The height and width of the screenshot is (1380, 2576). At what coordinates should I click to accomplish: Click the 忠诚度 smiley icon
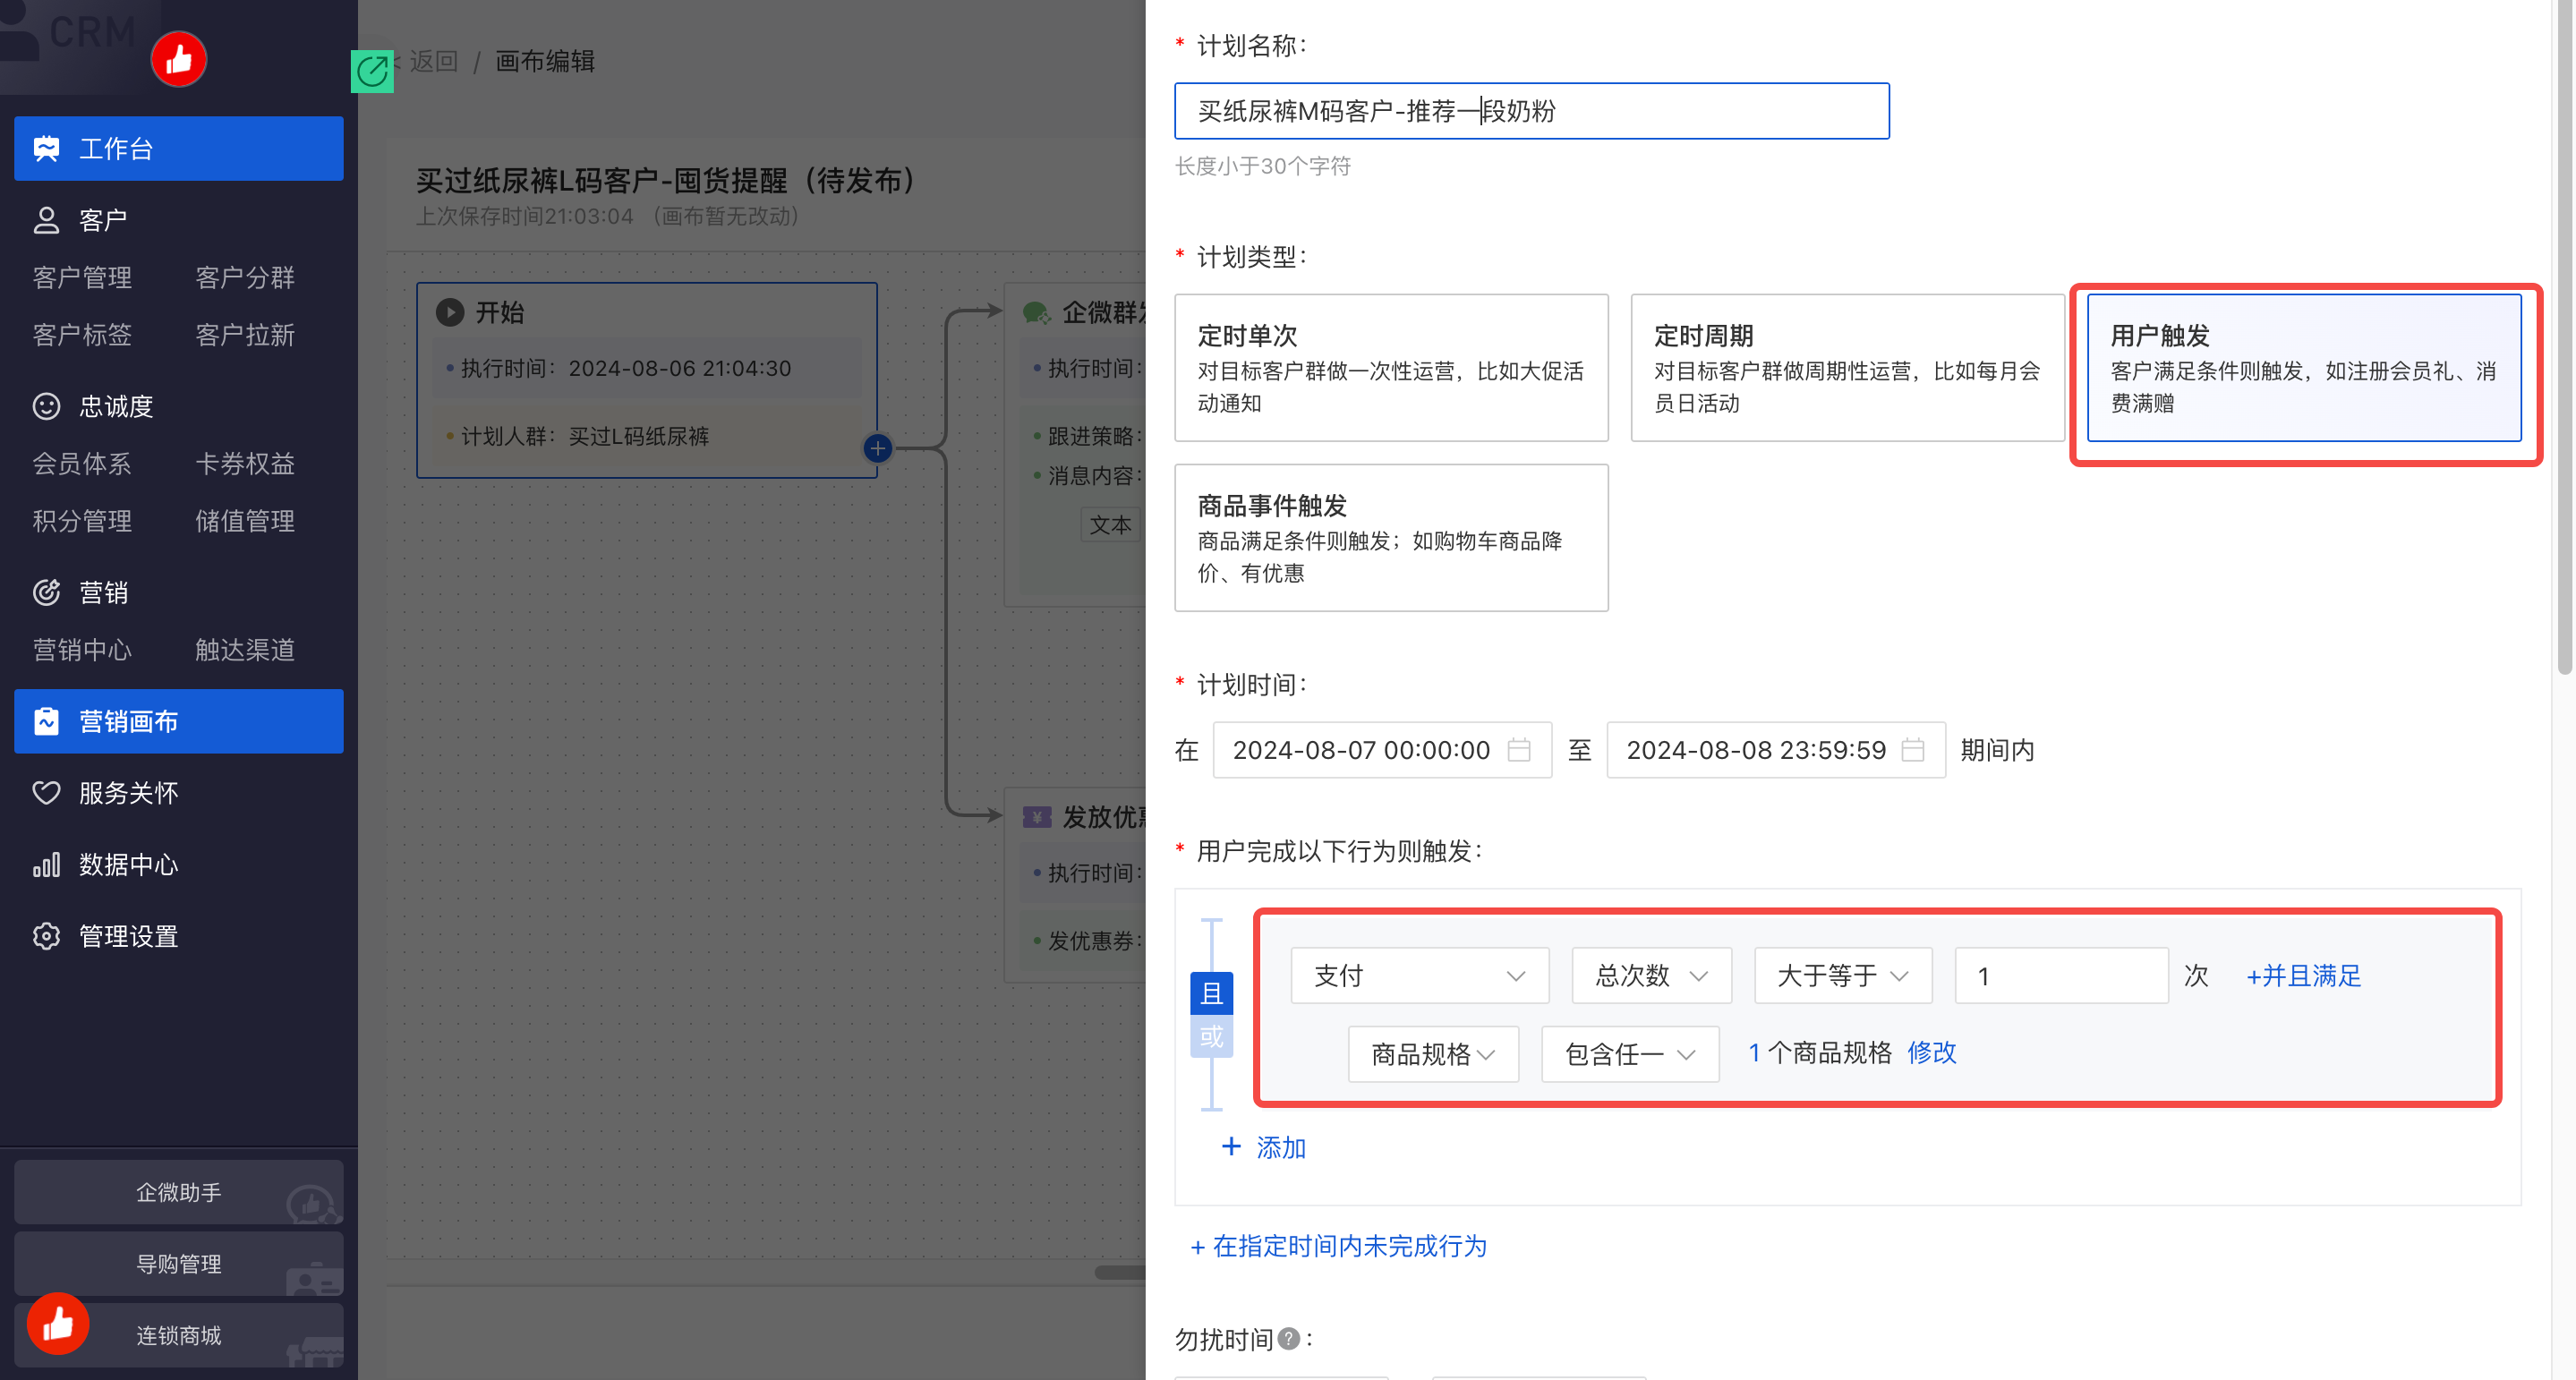click(x=46, y=406)
